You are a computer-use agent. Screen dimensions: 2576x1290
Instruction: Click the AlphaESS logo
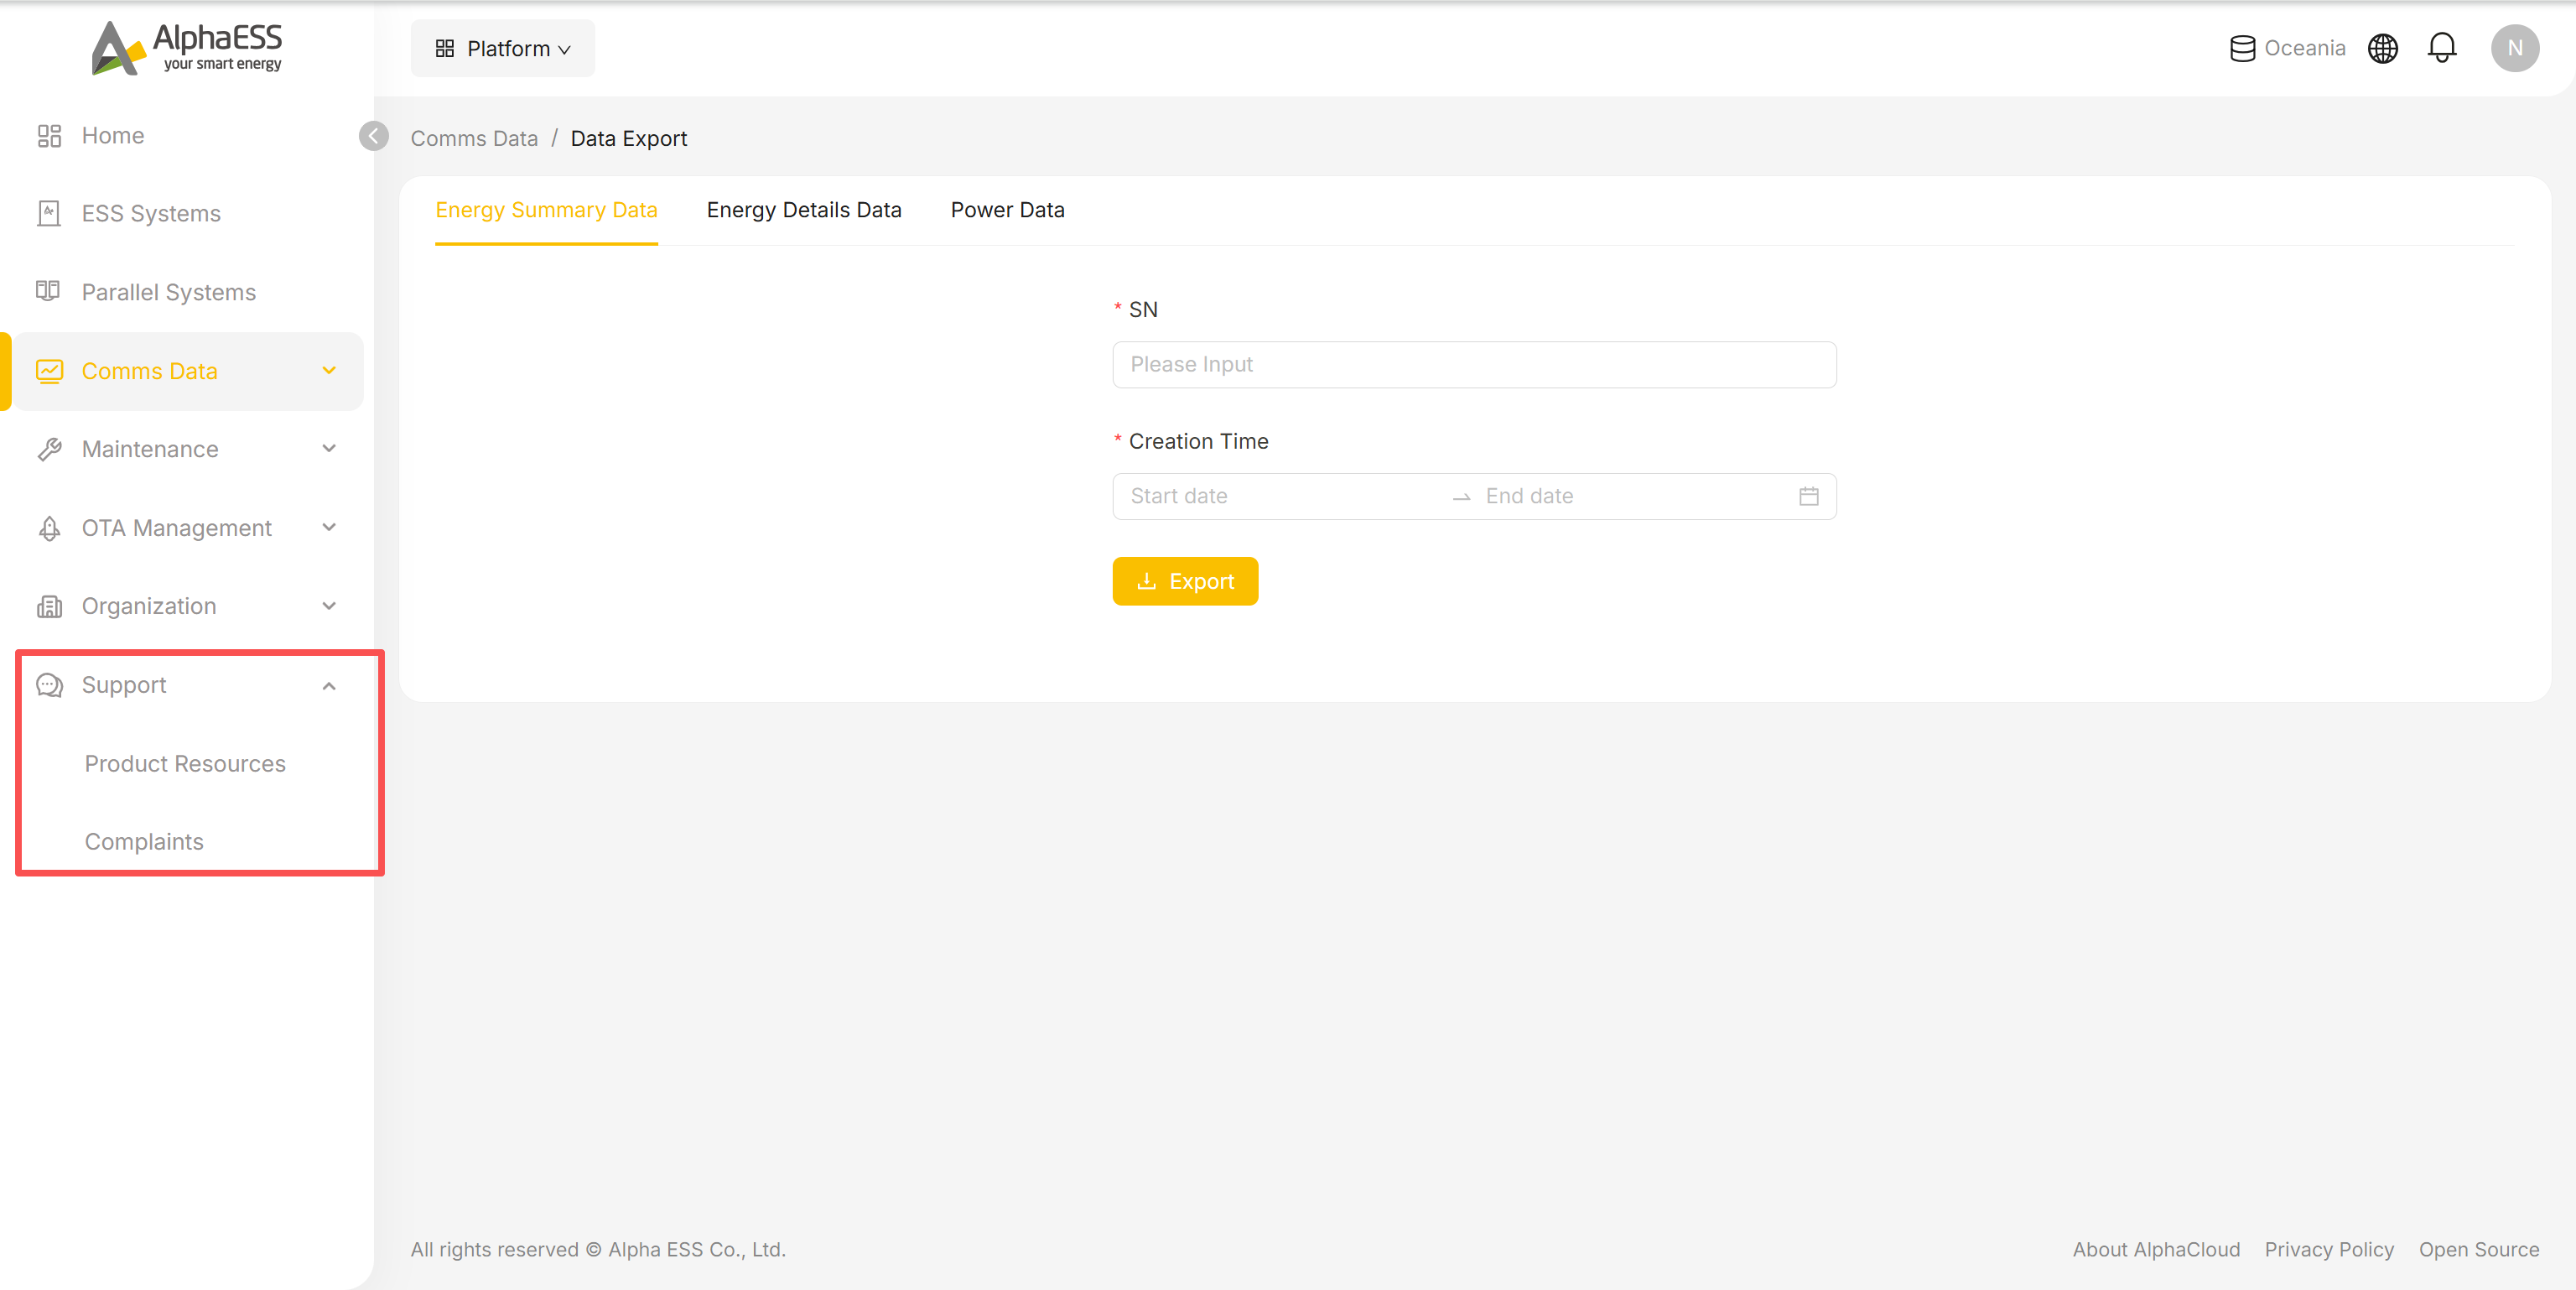[187, 48]
